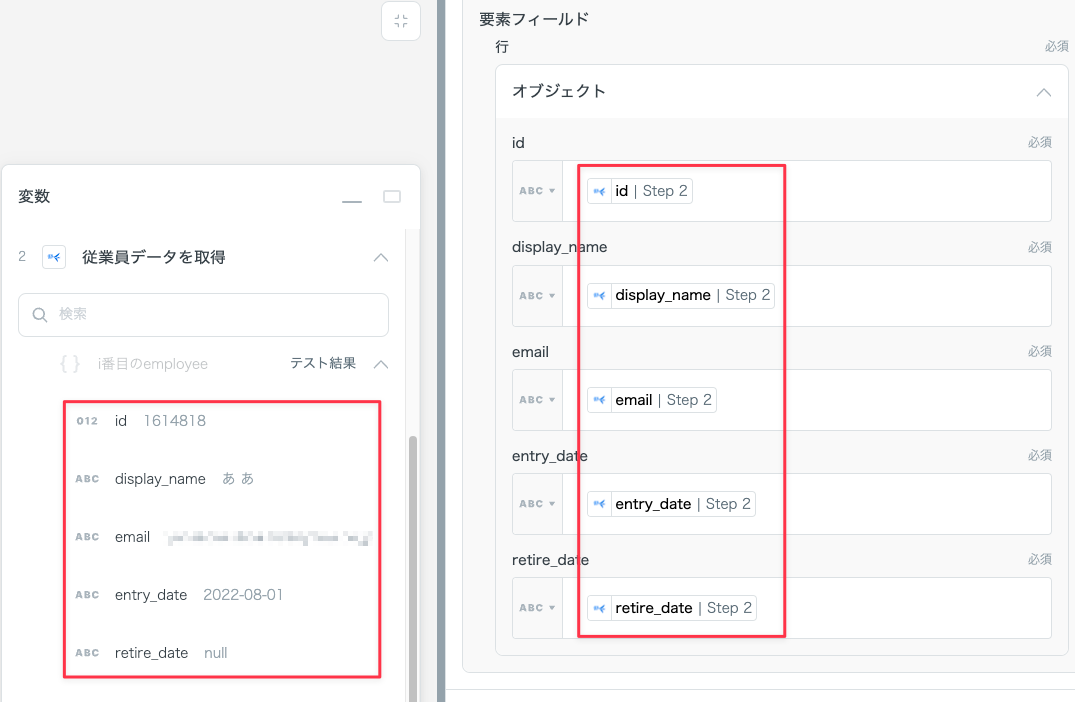
Task: Open the ABC type dropdown for id field
Action: tap(537, 191)
